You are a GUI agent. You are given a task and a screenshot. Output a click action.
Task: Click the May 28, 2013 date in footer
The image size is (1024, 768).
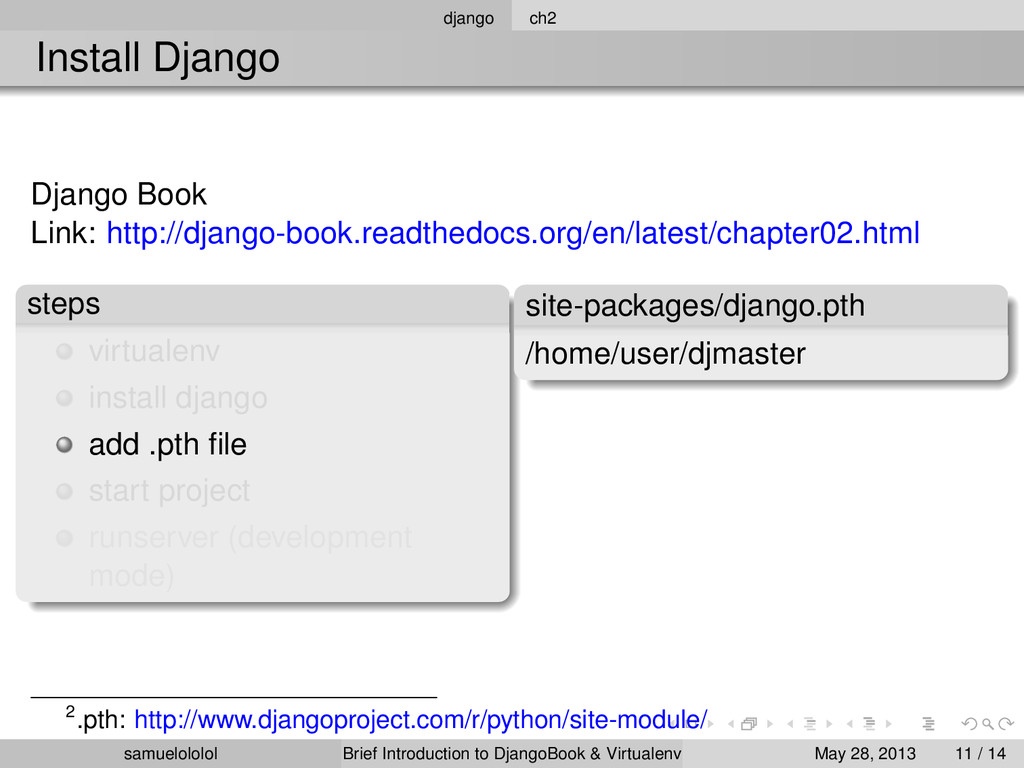pos(865,754)
